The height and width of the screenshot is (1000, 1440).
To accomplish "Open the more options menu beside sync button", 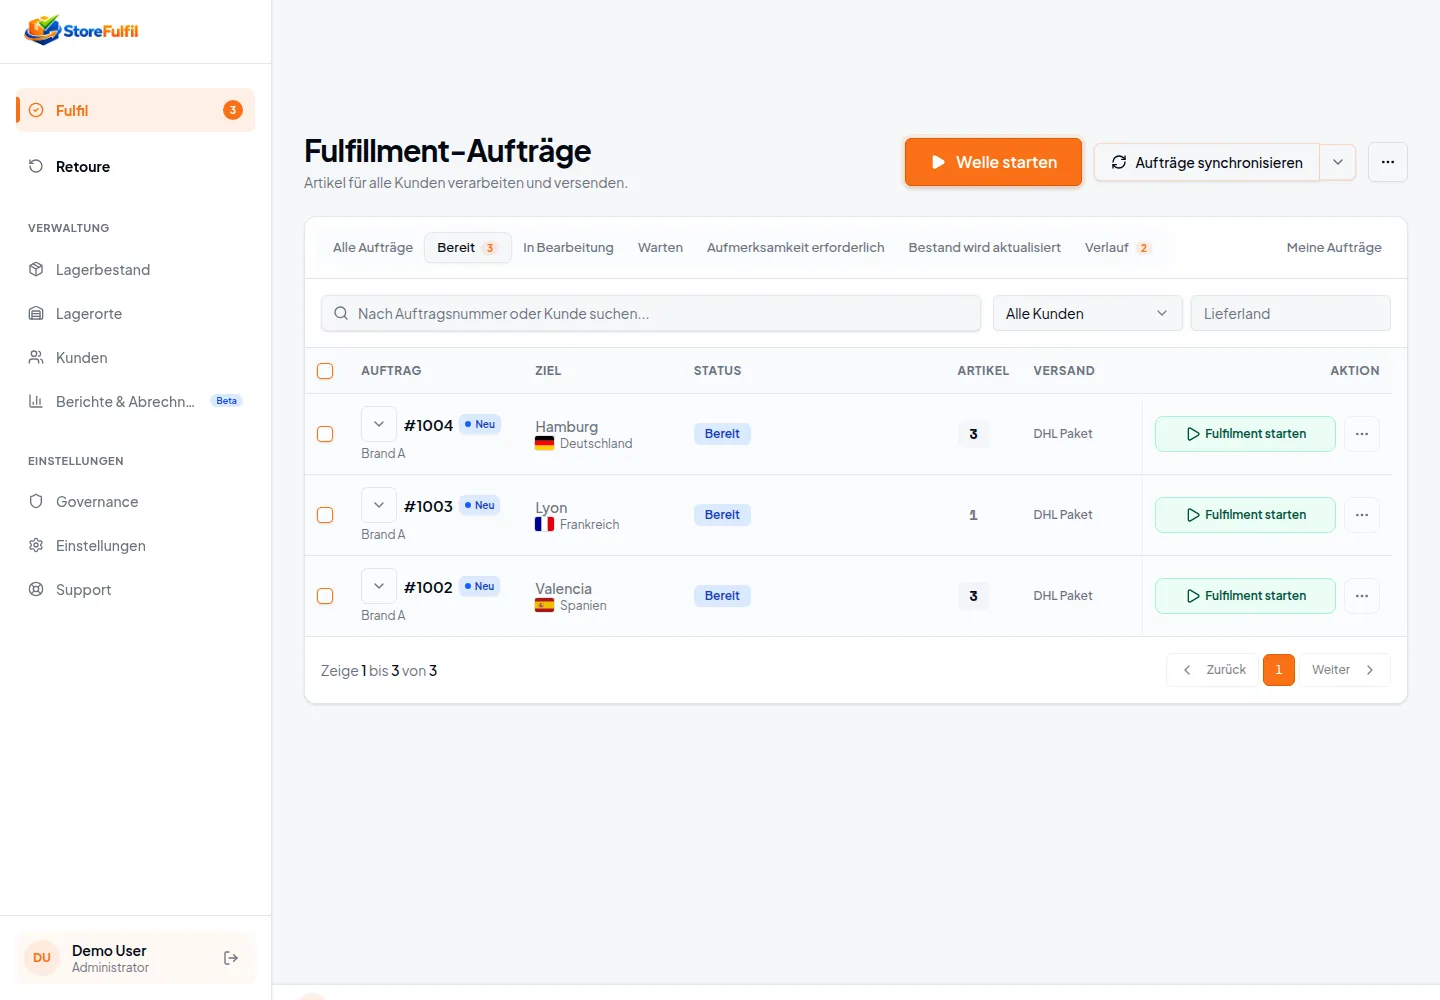I will click(x=1388, y=162).
